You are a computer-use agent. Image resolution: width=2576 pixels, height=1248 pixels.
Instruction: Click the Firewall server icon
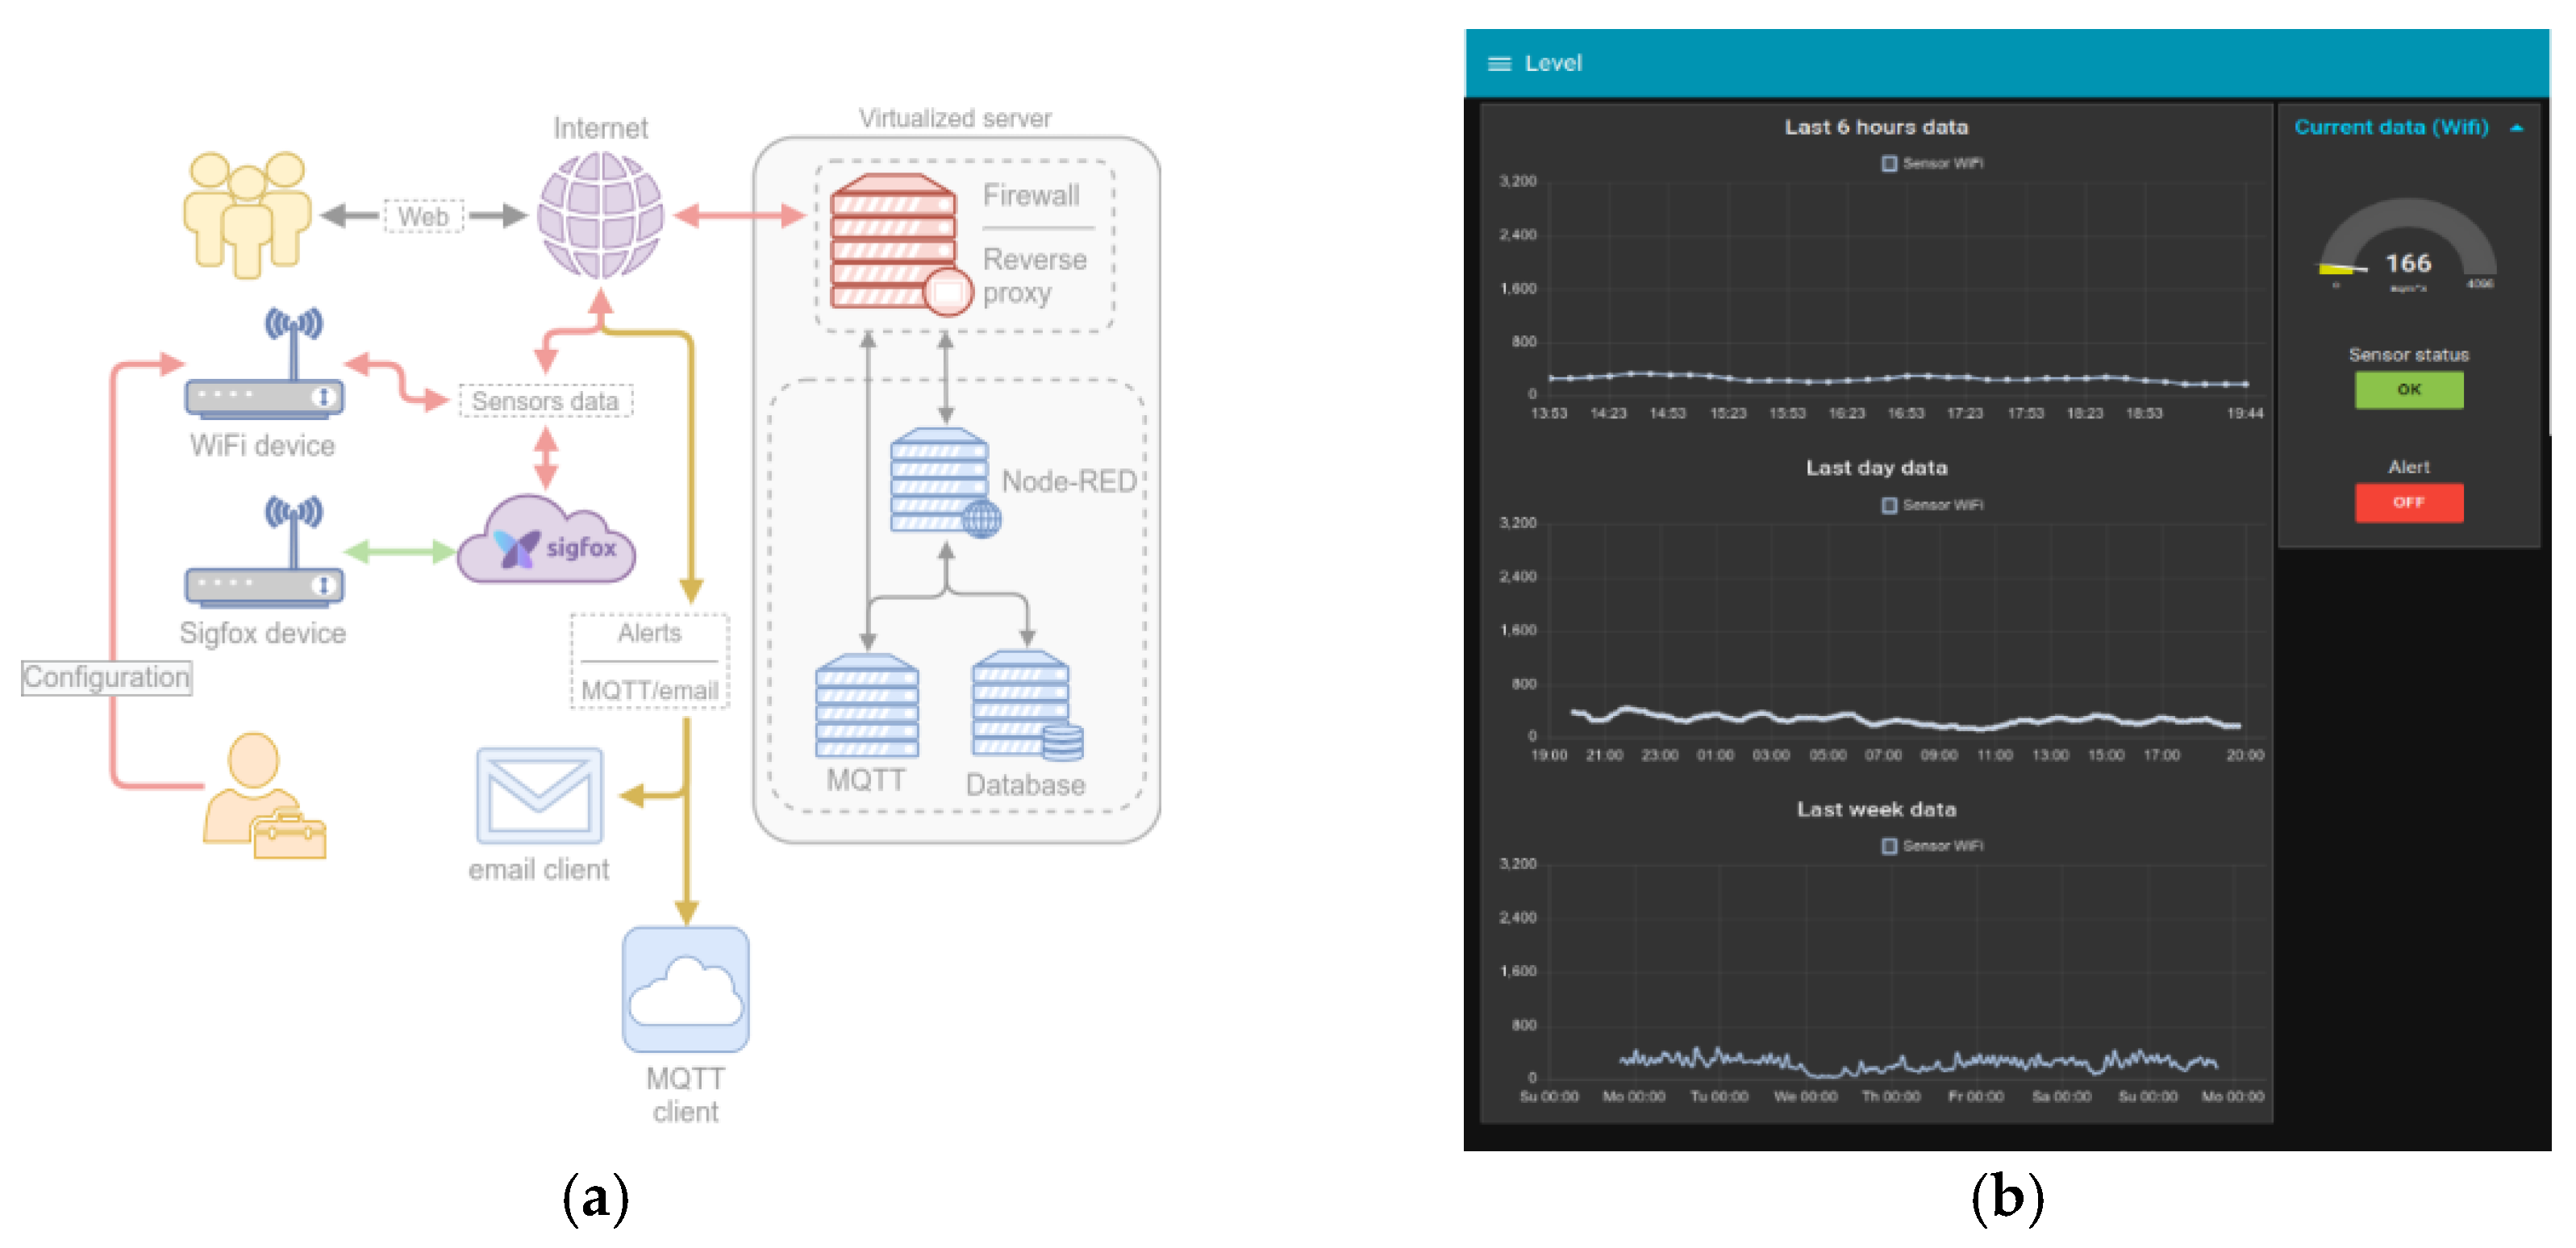click(893, 240)
